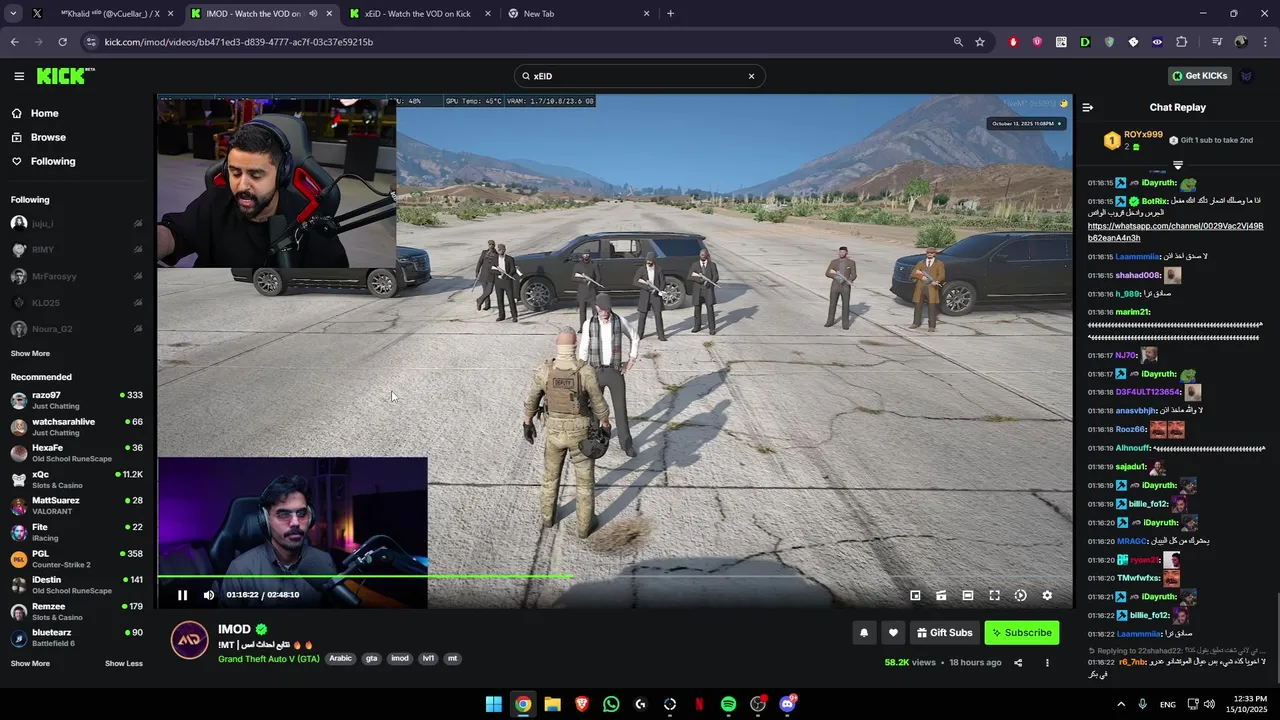This screenshot has width=1280, height=720.
Task: Open the IMOD channel avatar
Action: pos(190,640)
